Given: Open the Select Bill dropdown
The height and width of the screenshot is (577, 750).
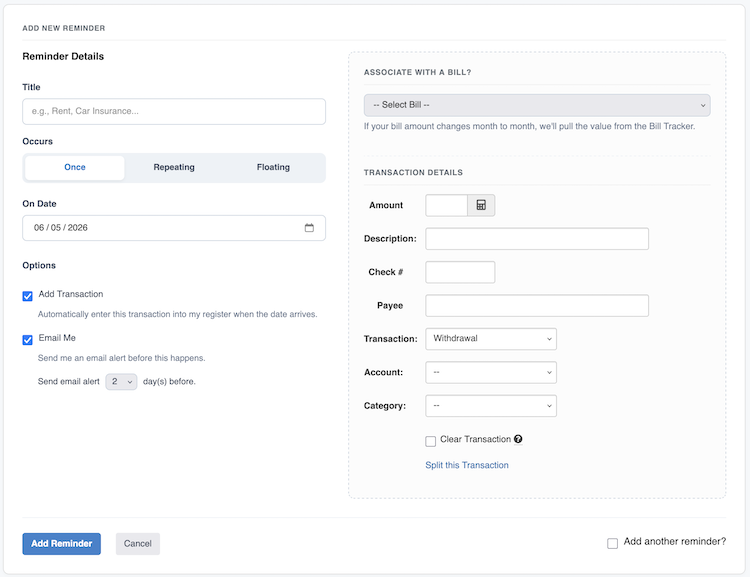Looking at the screenshot, I should point(537,105).
